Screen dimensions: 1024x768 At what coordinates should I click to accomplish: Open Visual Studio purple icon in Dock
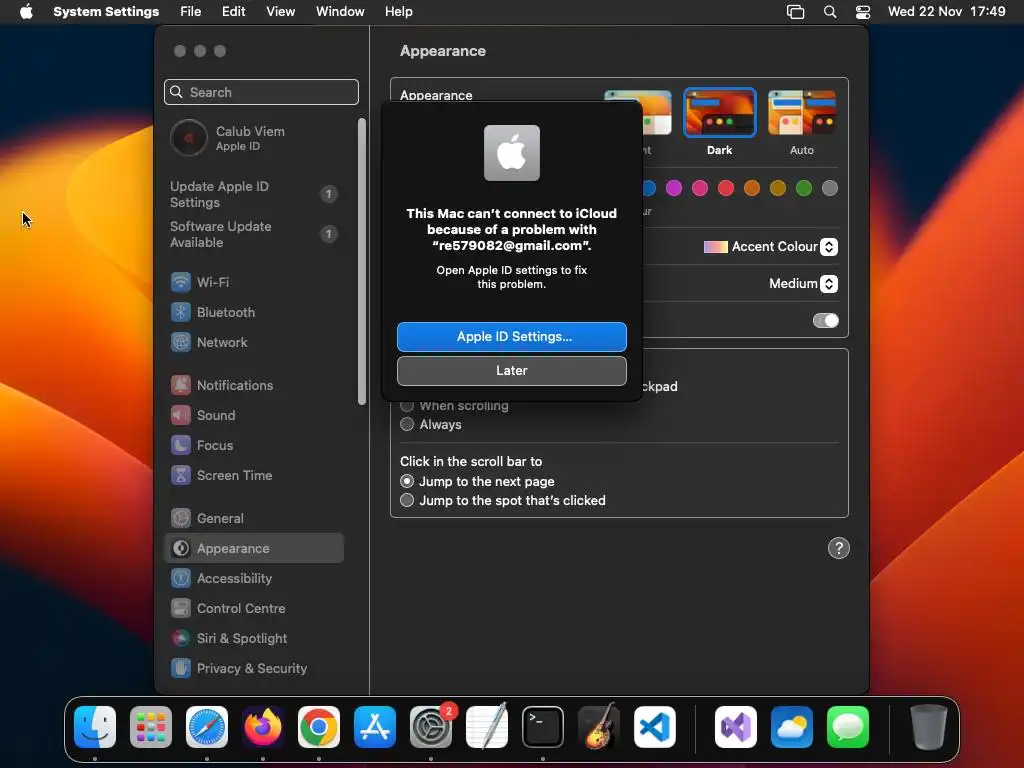pos(736,727)
